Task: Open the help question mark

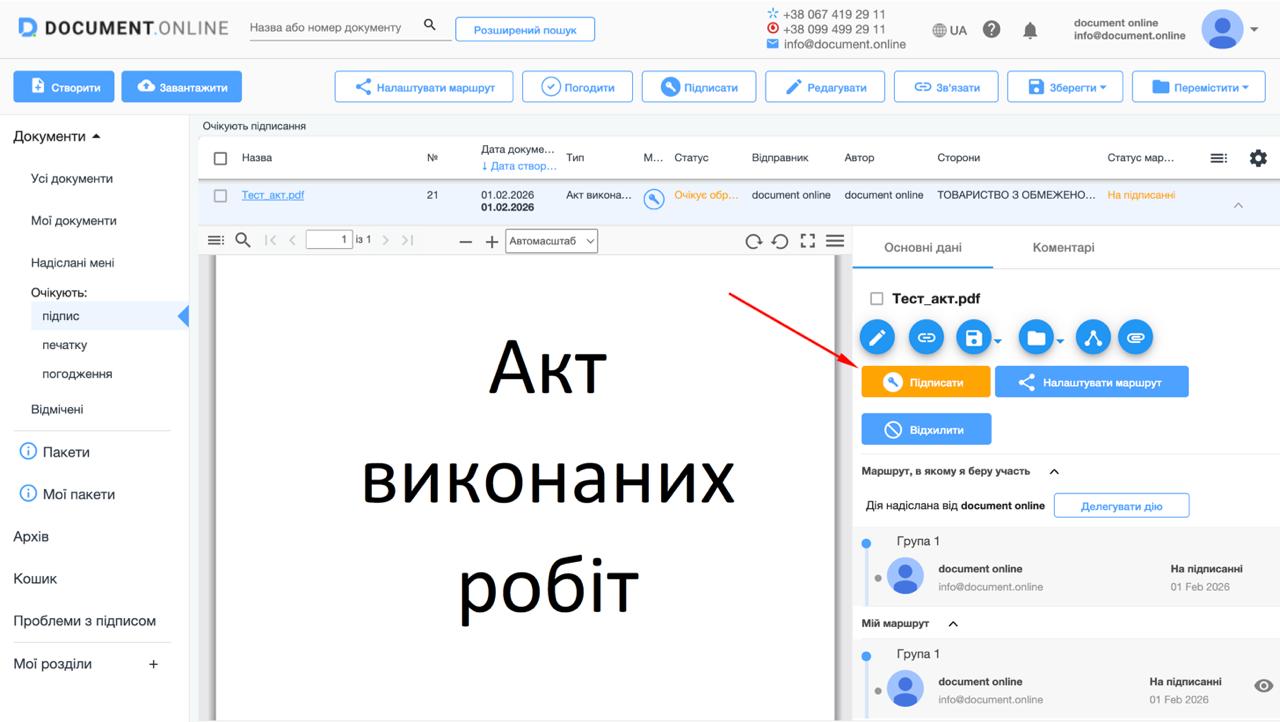Action: (x=991, y=30)
